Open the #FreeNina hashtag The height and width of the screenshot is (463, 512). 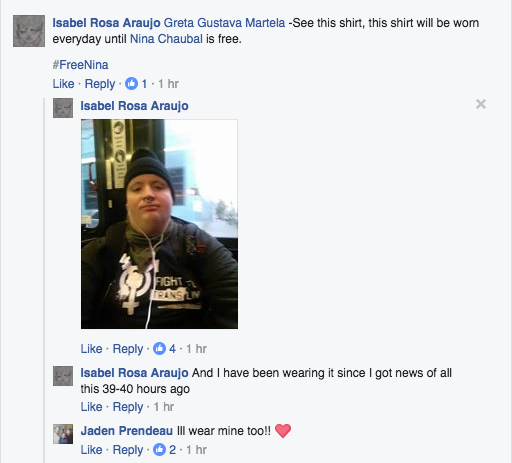tap(80, 65)
